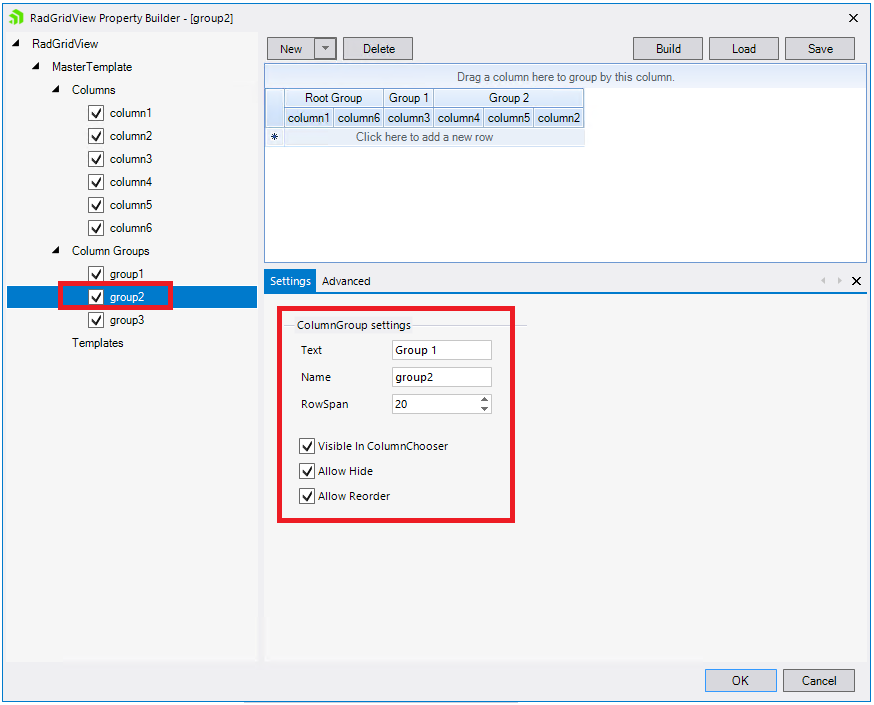This screenshot has width=874, height=705.
Task: Disable Visible In ColumnChooser
Action: (306, 446)
